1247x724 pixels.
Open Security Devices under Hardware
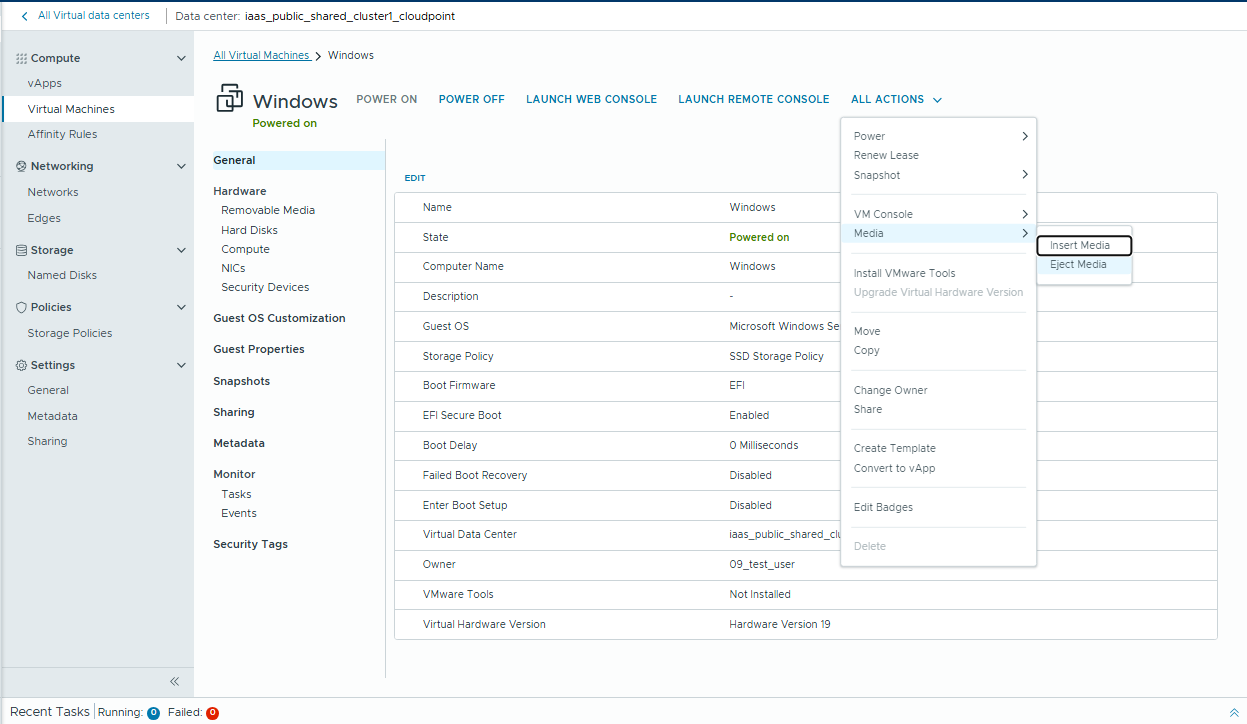(265, 288)
